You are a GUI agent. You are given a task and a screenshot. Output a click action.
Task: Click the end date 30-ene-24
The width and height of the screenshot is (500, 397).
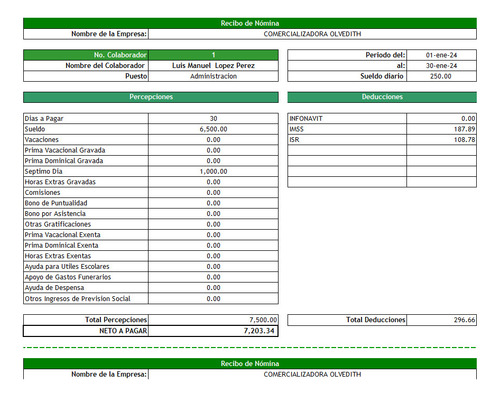(x=441, y=66)
